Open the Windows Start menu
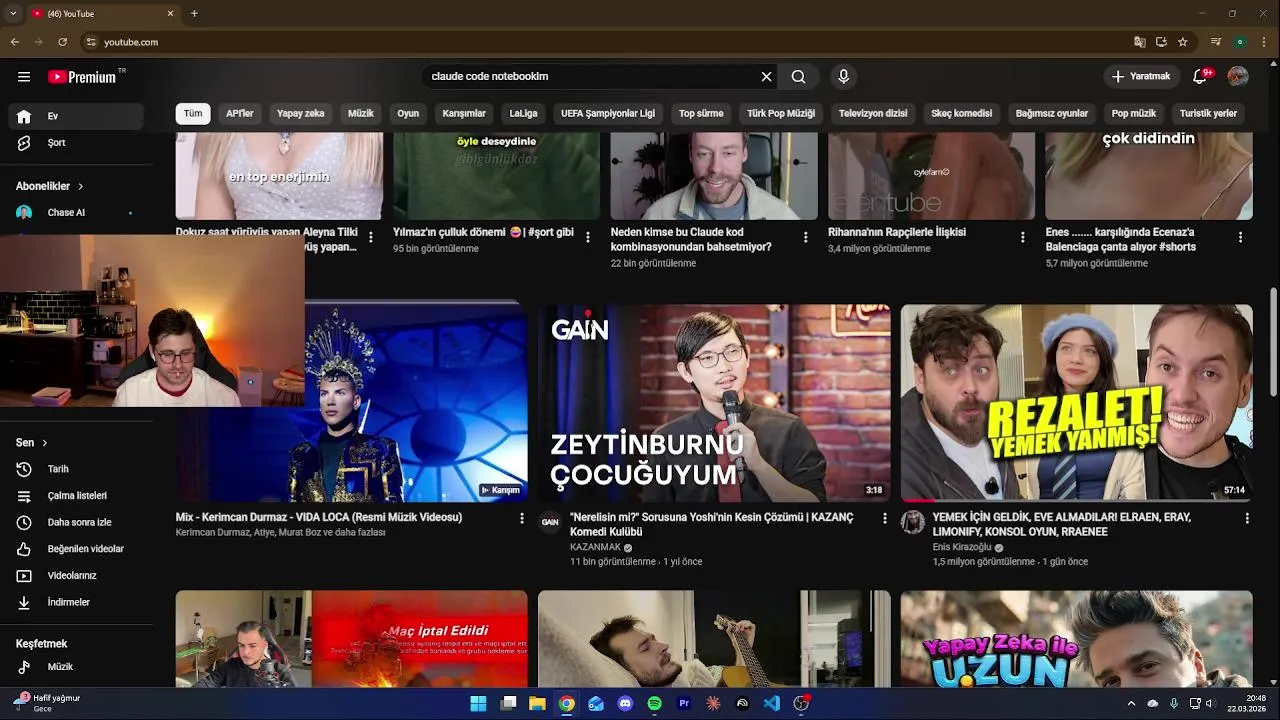The width and height of the screenshot is (1280, 720). click(478, 704)
